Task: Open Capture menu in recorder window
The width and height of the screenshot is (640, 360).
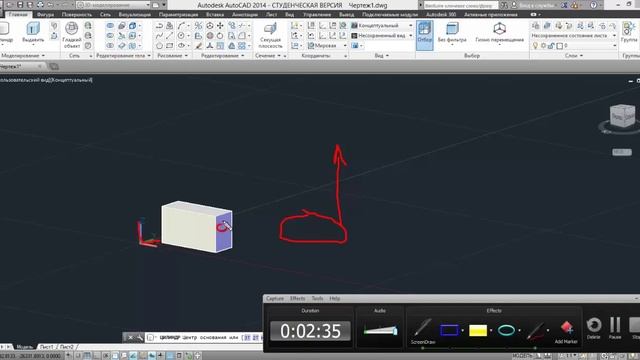Action: [275, 298]
